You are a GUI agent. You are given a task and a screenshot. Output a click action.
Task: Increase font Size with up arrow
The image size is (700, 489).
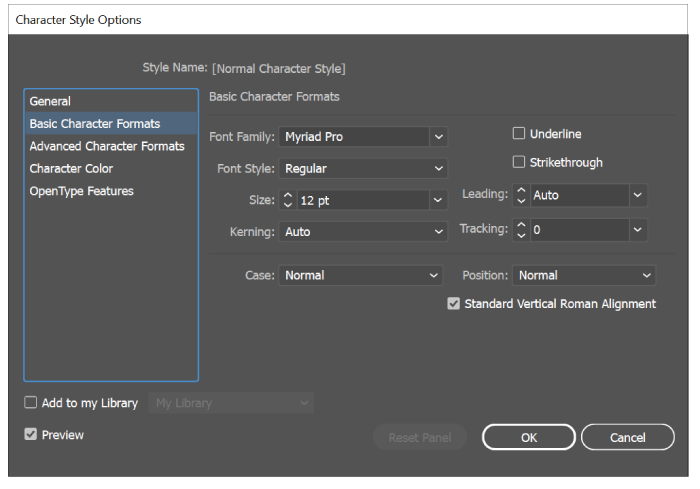(288, 196)
